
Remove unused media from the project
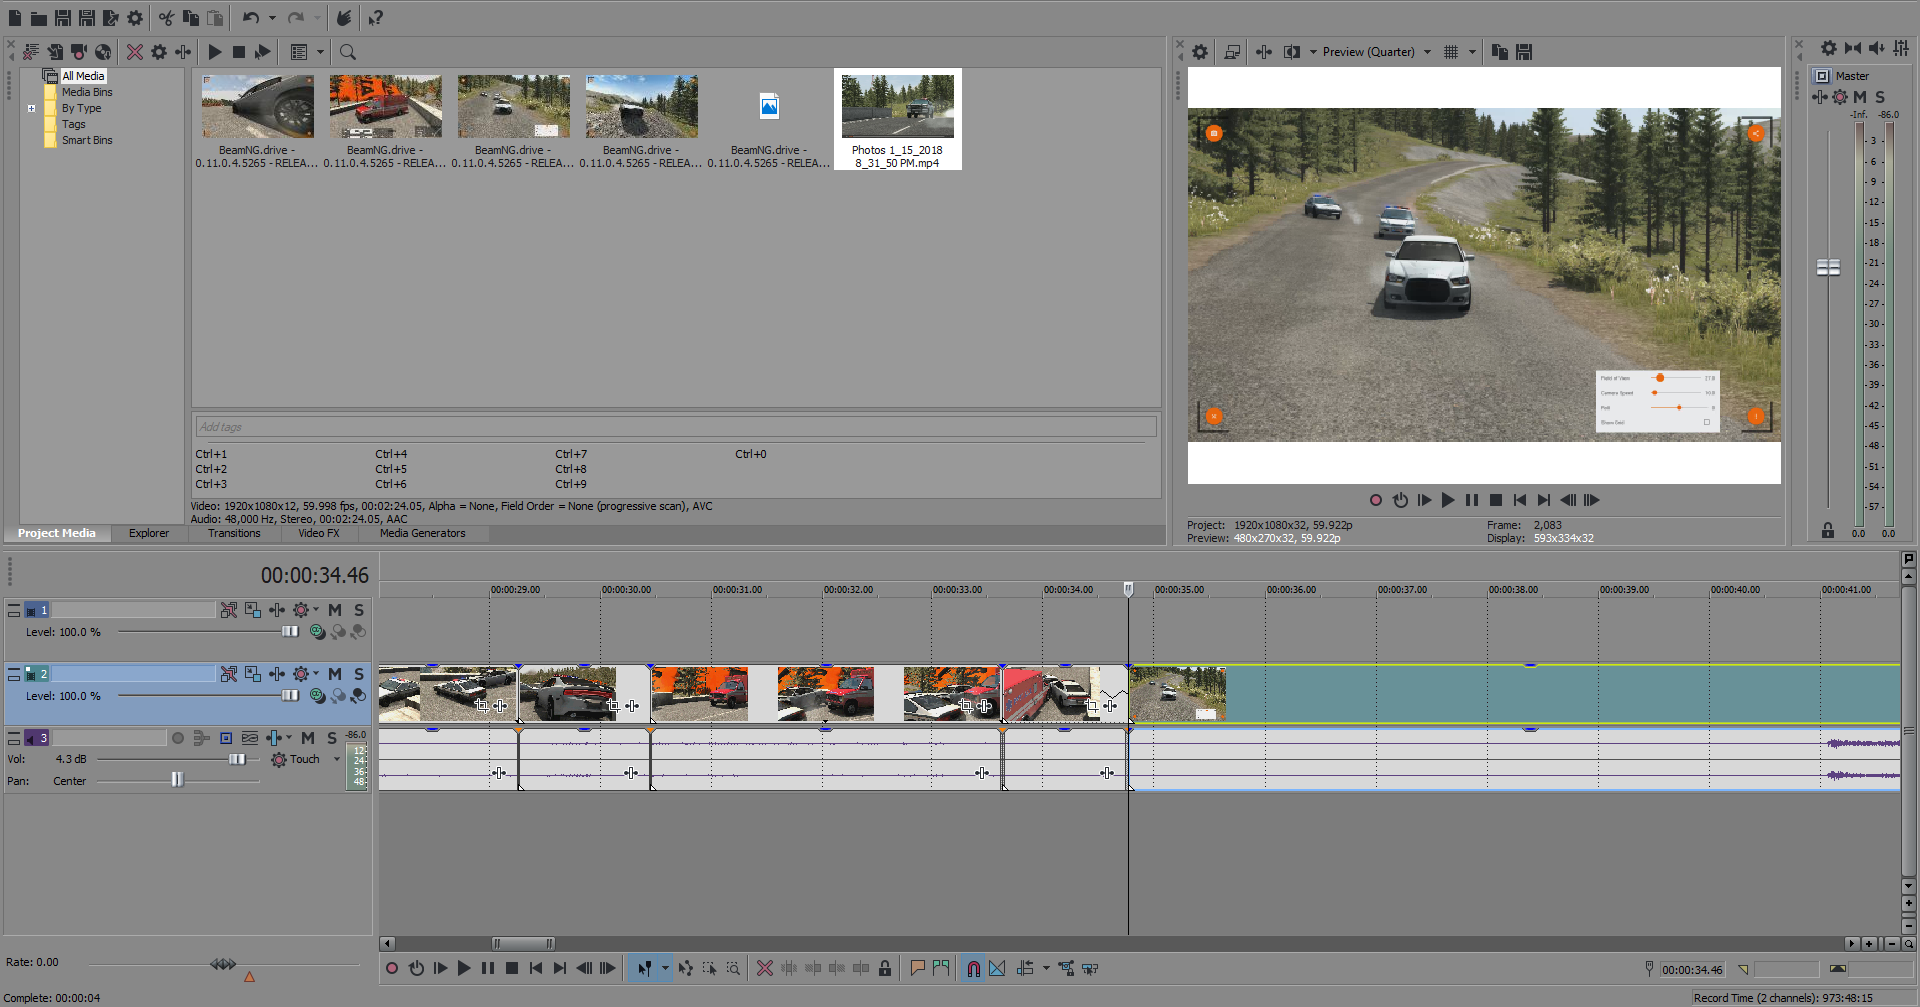[31, 52]
